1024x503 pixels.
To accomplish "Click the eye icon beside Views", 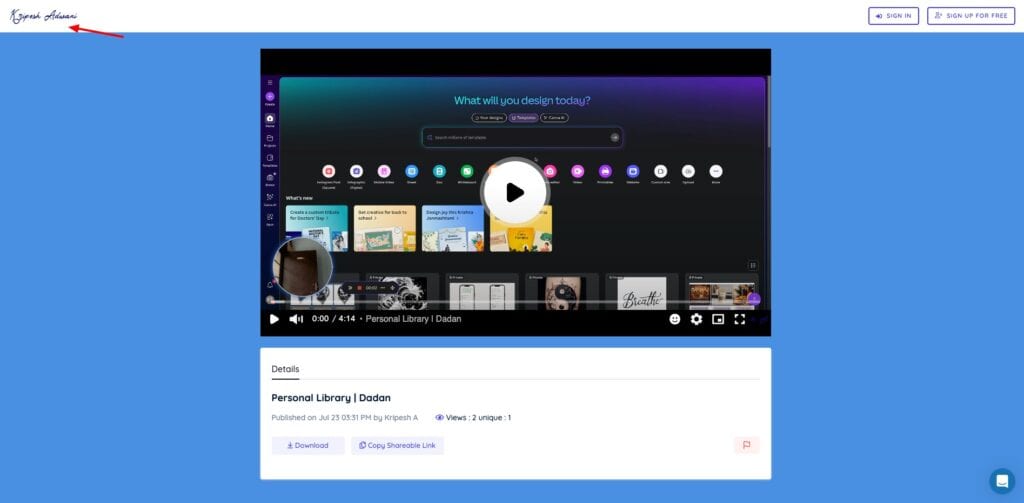I will (x=440, y=417).
